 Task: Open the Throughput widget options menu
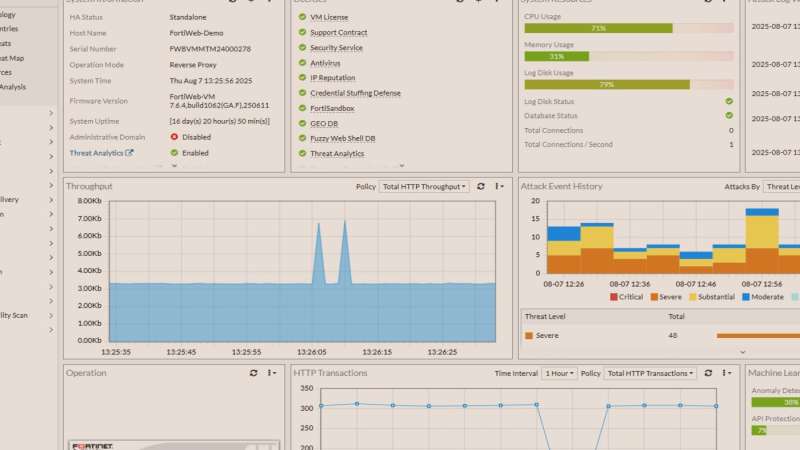click(x=499, y=187)
